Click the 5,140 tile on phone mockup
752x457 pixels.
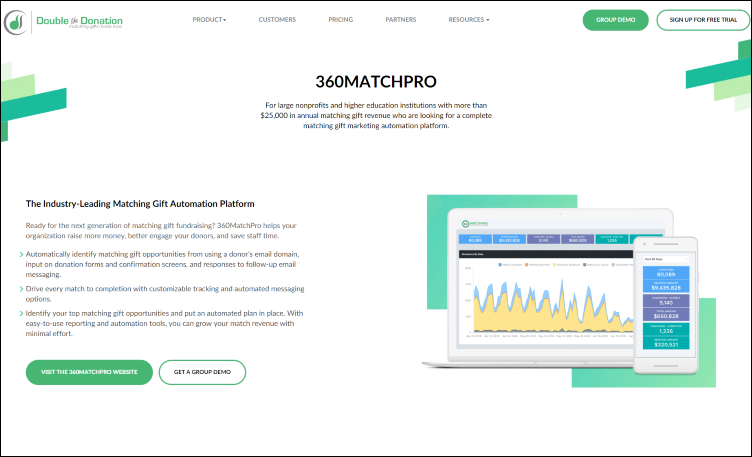pyautogui.click(x=666, y=301)
